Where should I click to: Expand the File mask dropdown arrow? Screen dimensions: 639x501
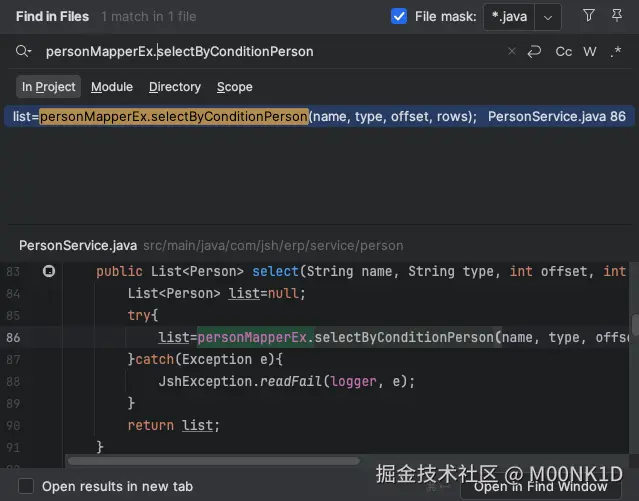tap(548, 17)
